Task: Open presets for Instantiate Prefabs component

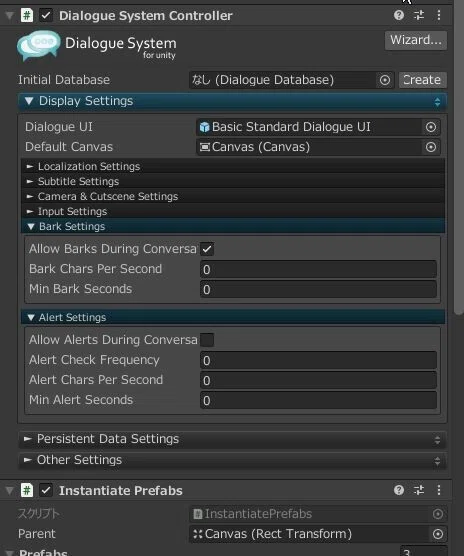Action: point(419,490)
